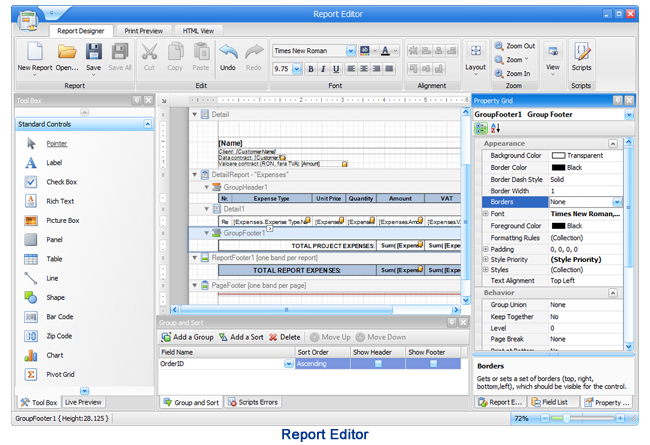Choose the Picture Box control

click(x=31, y=221)
